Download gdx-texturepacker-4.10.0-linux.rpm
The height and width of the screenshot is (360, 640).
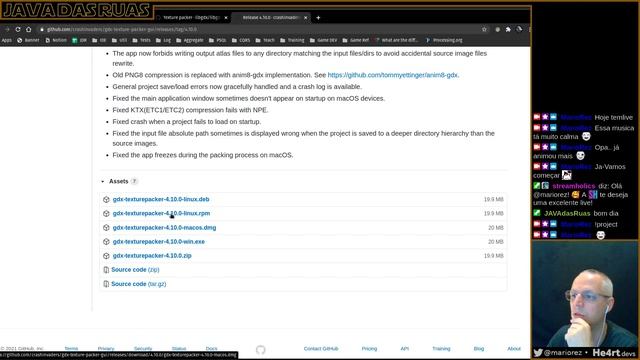[x=161, y=213]
